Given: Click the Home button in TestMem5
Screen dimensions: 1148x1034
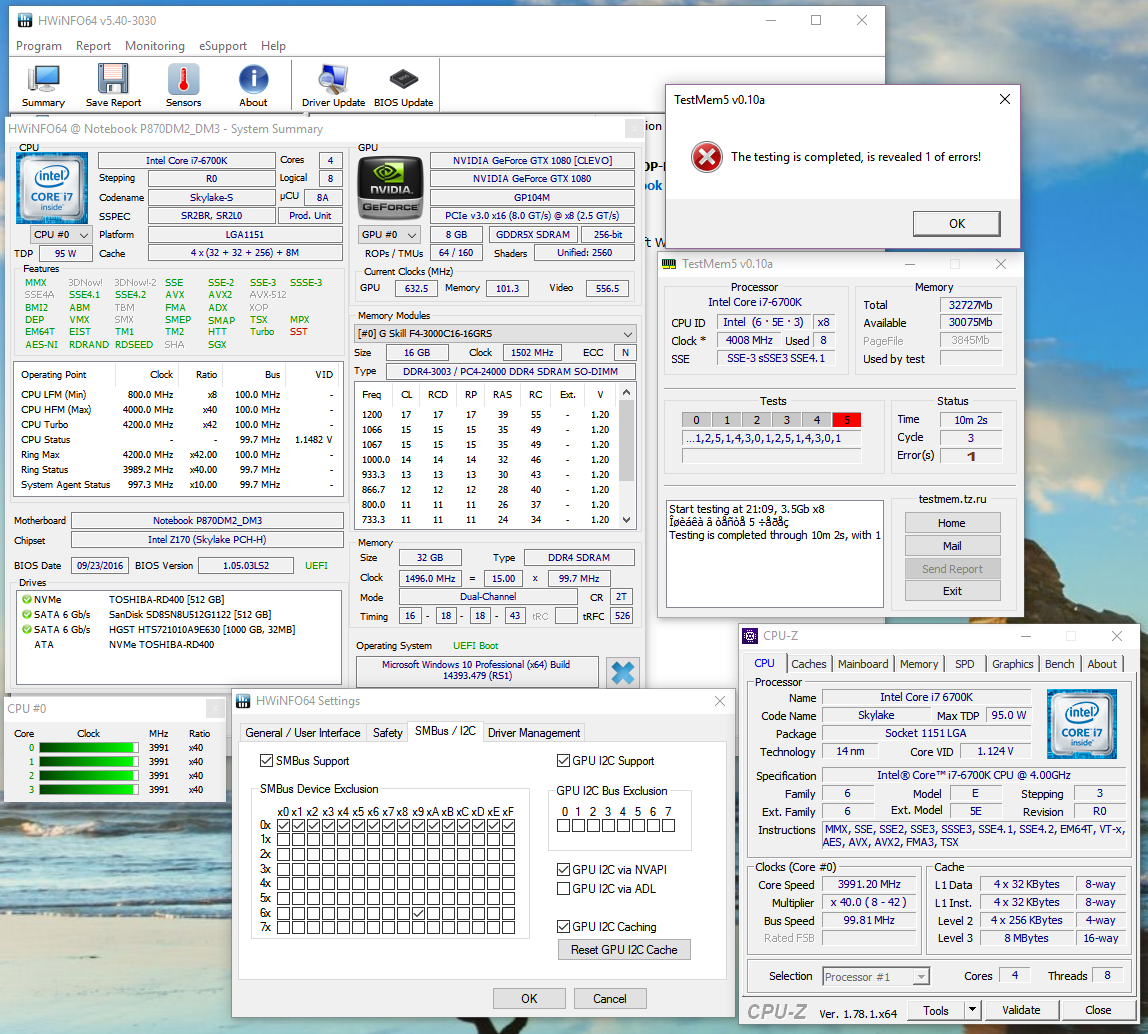Looking at the screenshot, I should [952, 523].
